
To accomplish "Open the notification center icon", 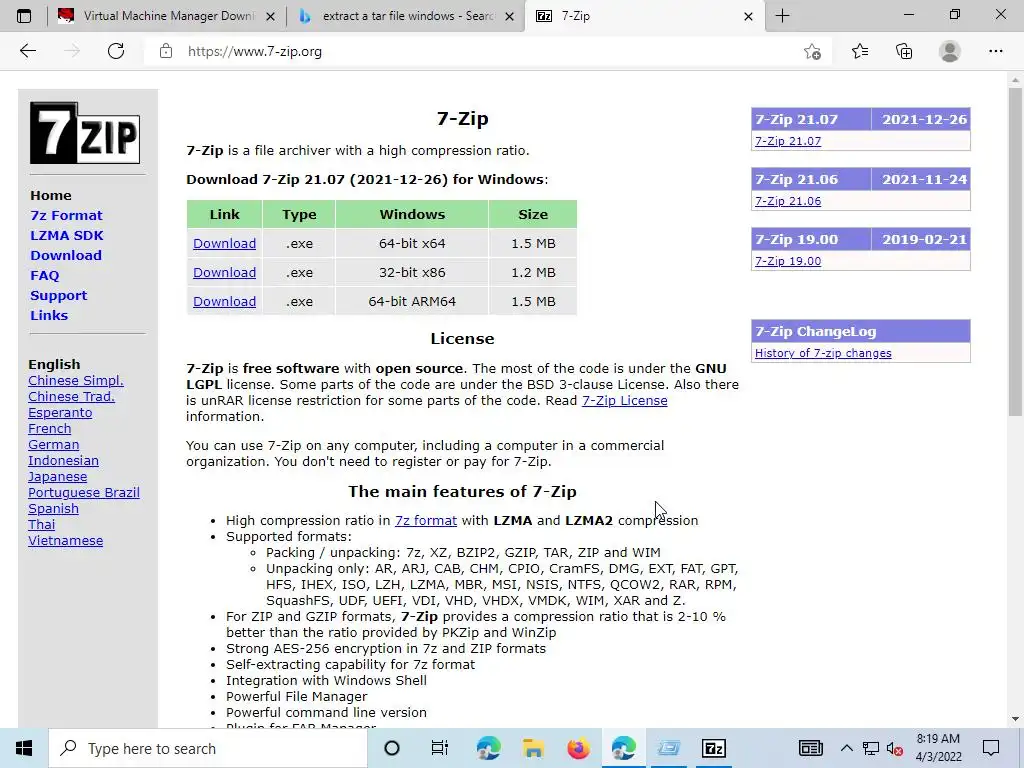I will pos(991,748).
